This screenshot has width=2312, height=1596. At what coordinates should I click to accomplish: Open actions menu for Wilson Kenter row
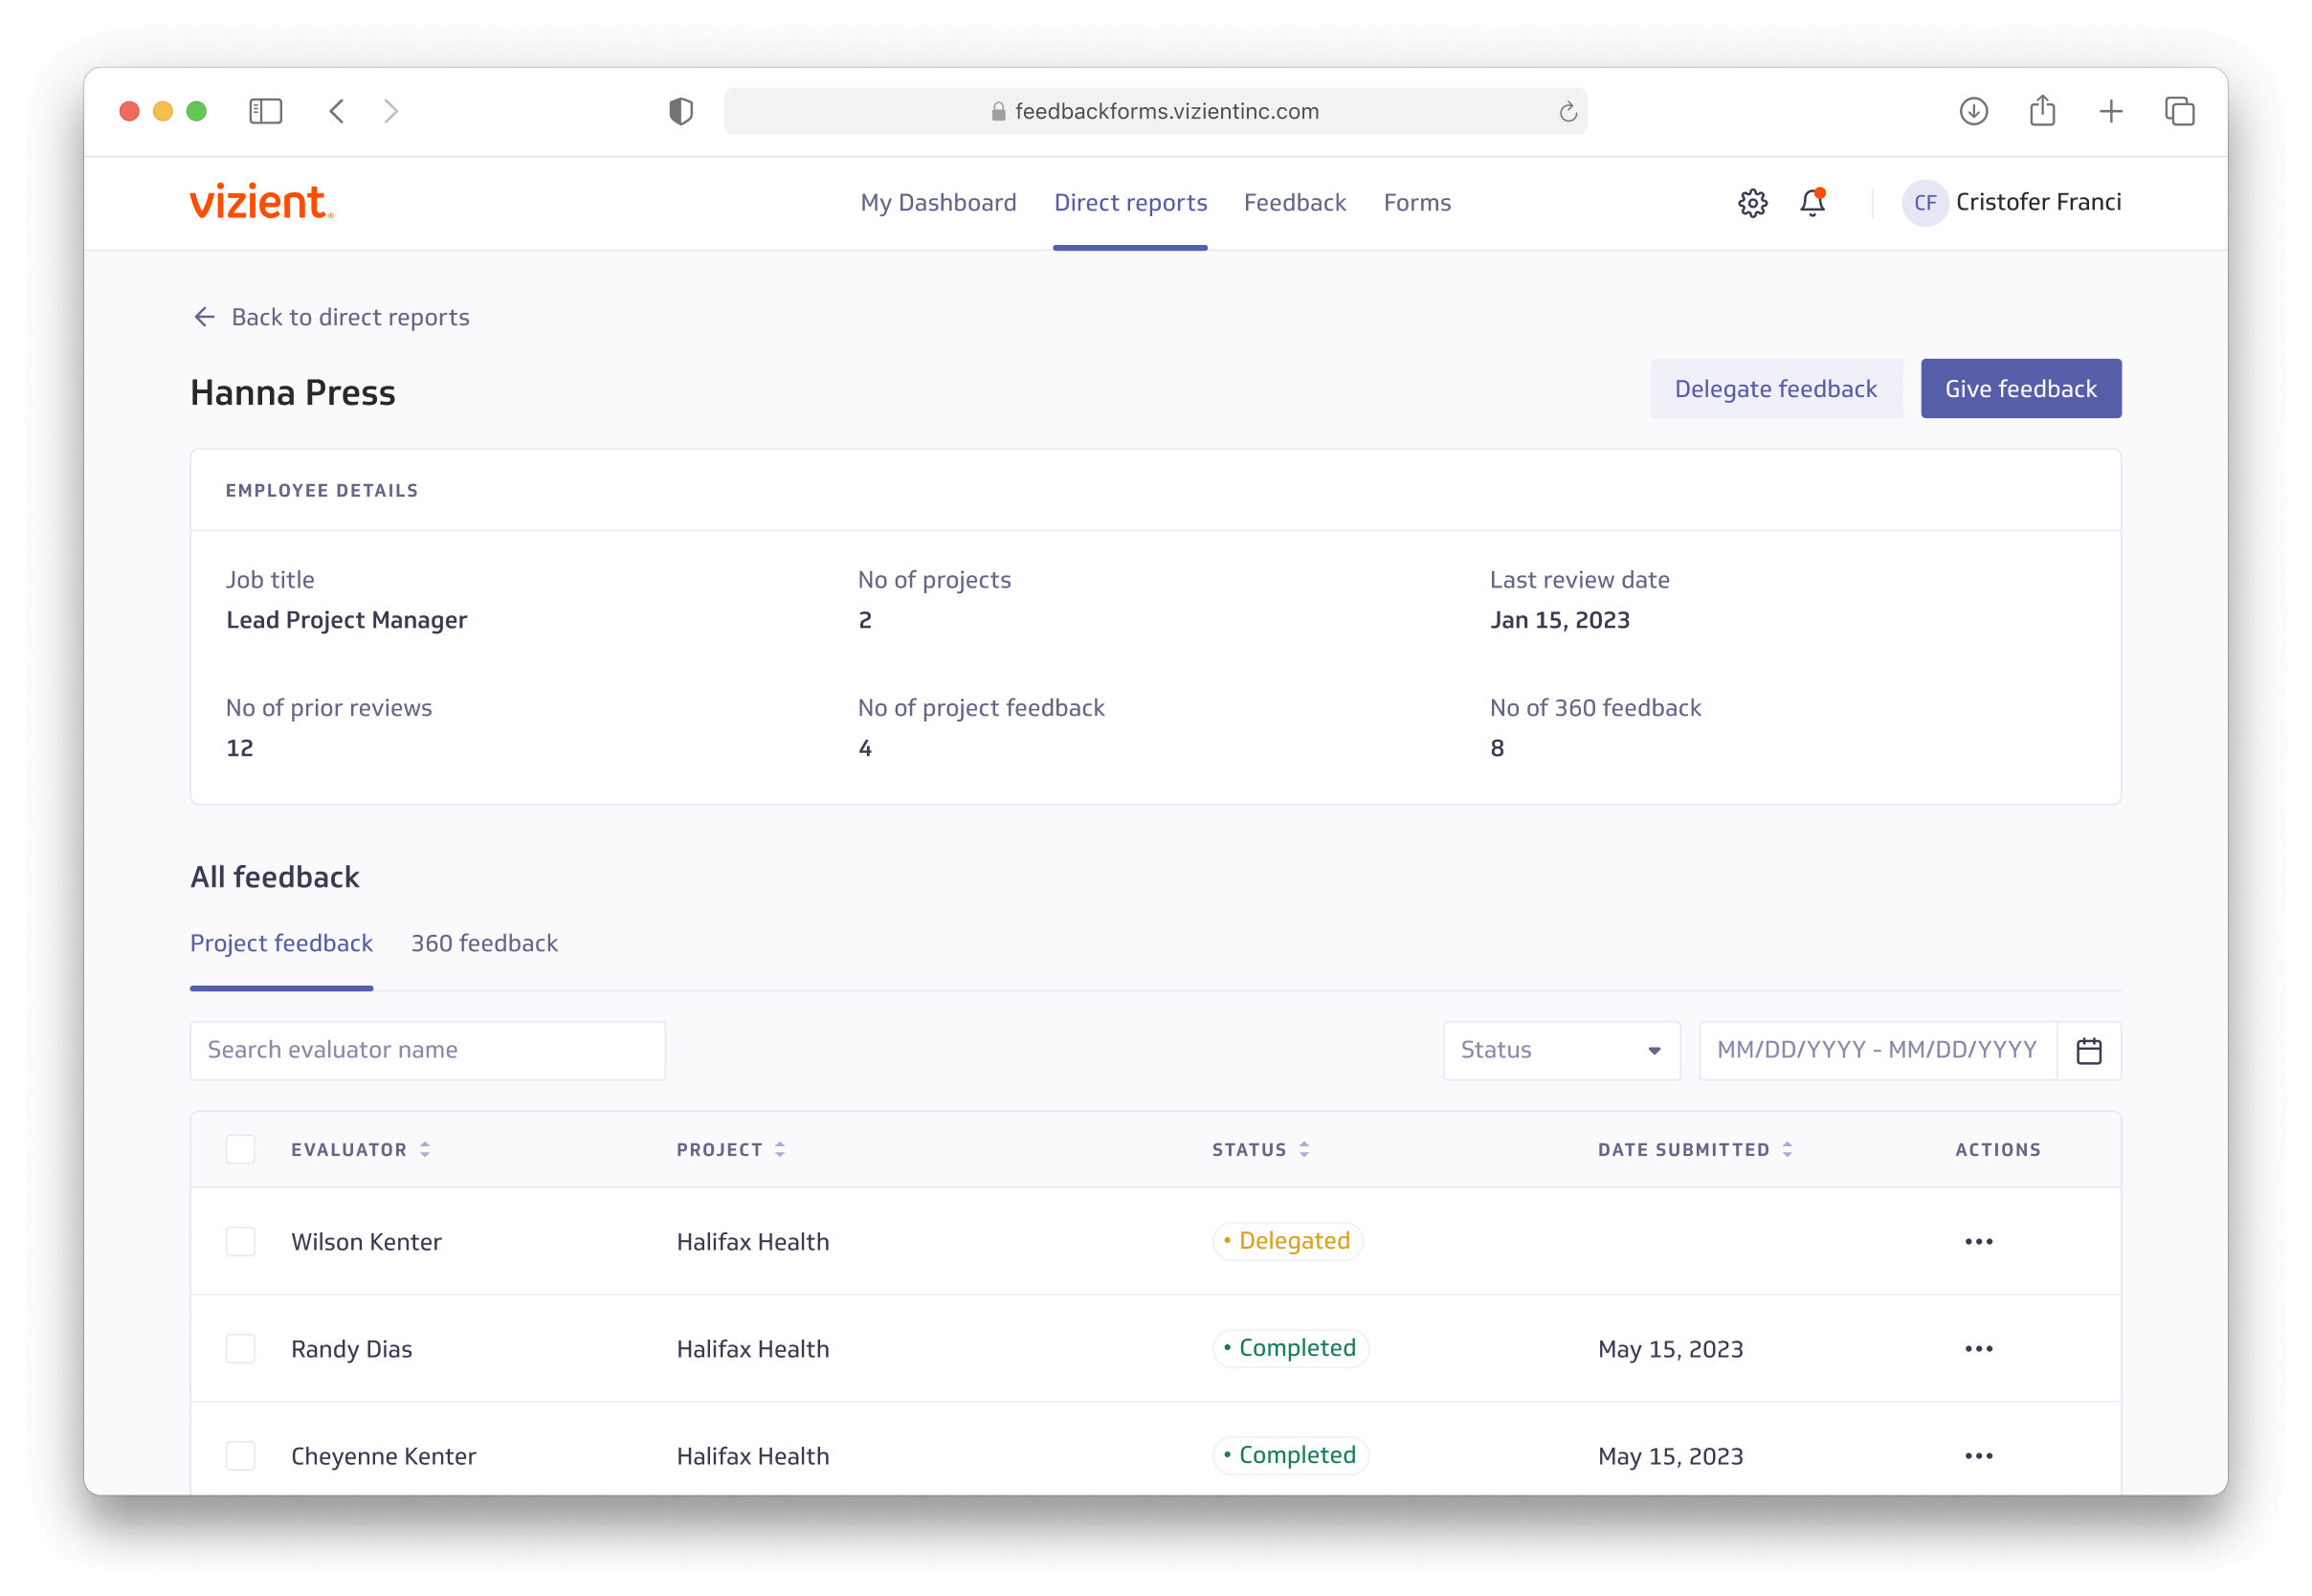tap(1978, 1241)
